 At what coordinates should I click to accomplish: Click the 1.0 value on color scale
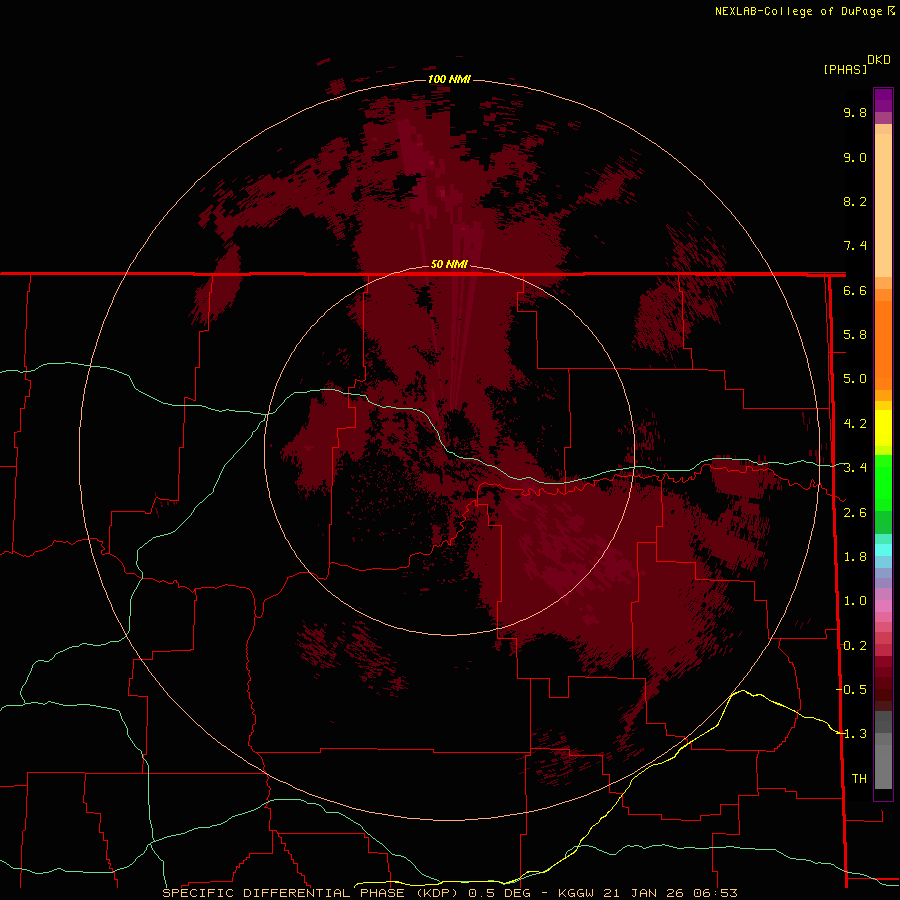tap(855, 601)
